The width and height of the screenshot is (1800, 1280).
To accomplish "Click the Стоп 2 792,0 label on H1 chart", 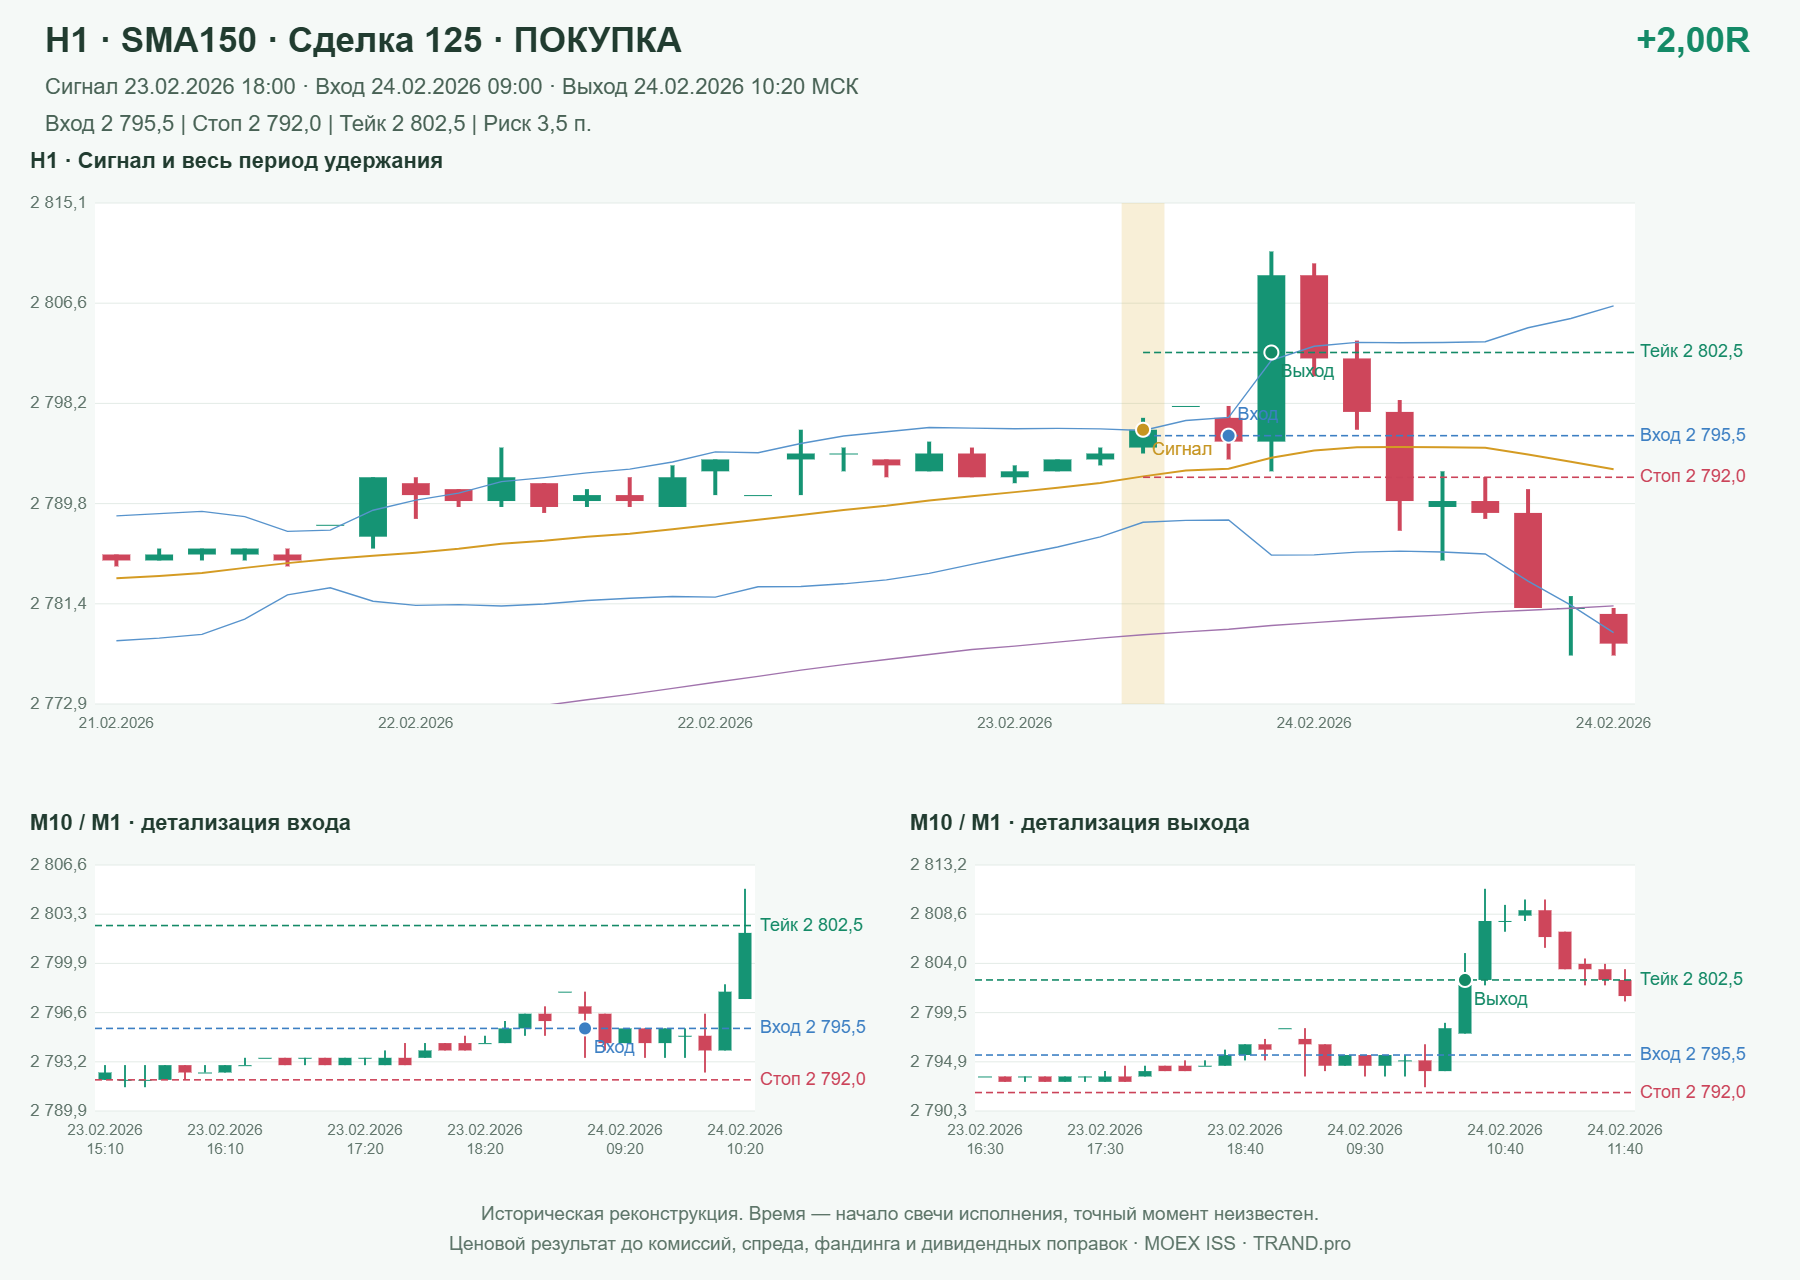I will [x=1692, y=476].
